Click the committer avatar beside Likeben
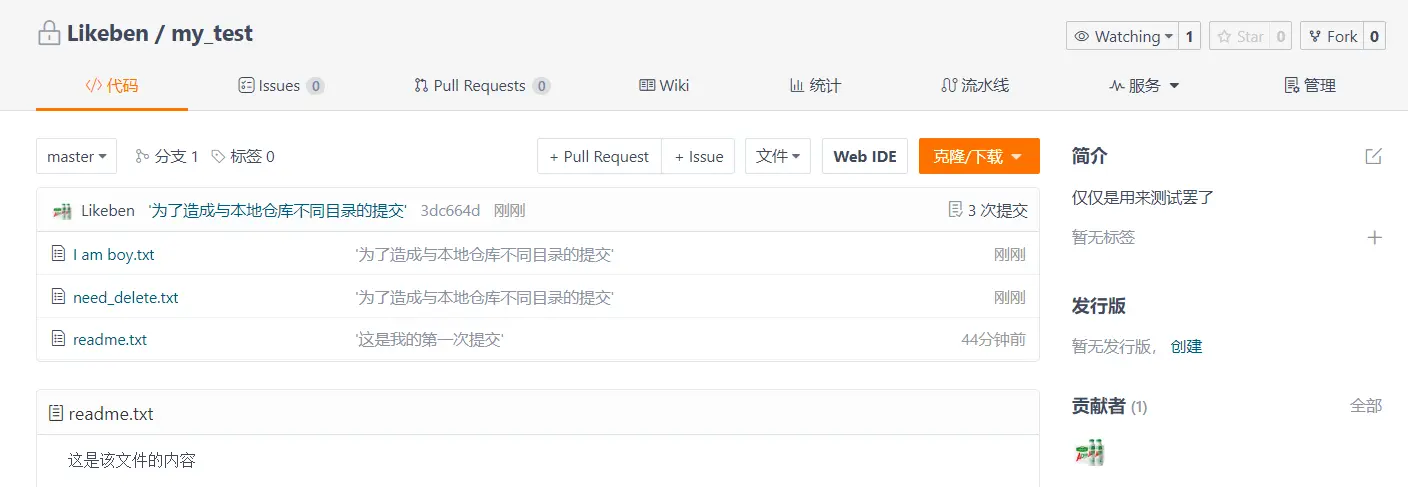This screenshot has height=487, width=1408. coord(63,210)
